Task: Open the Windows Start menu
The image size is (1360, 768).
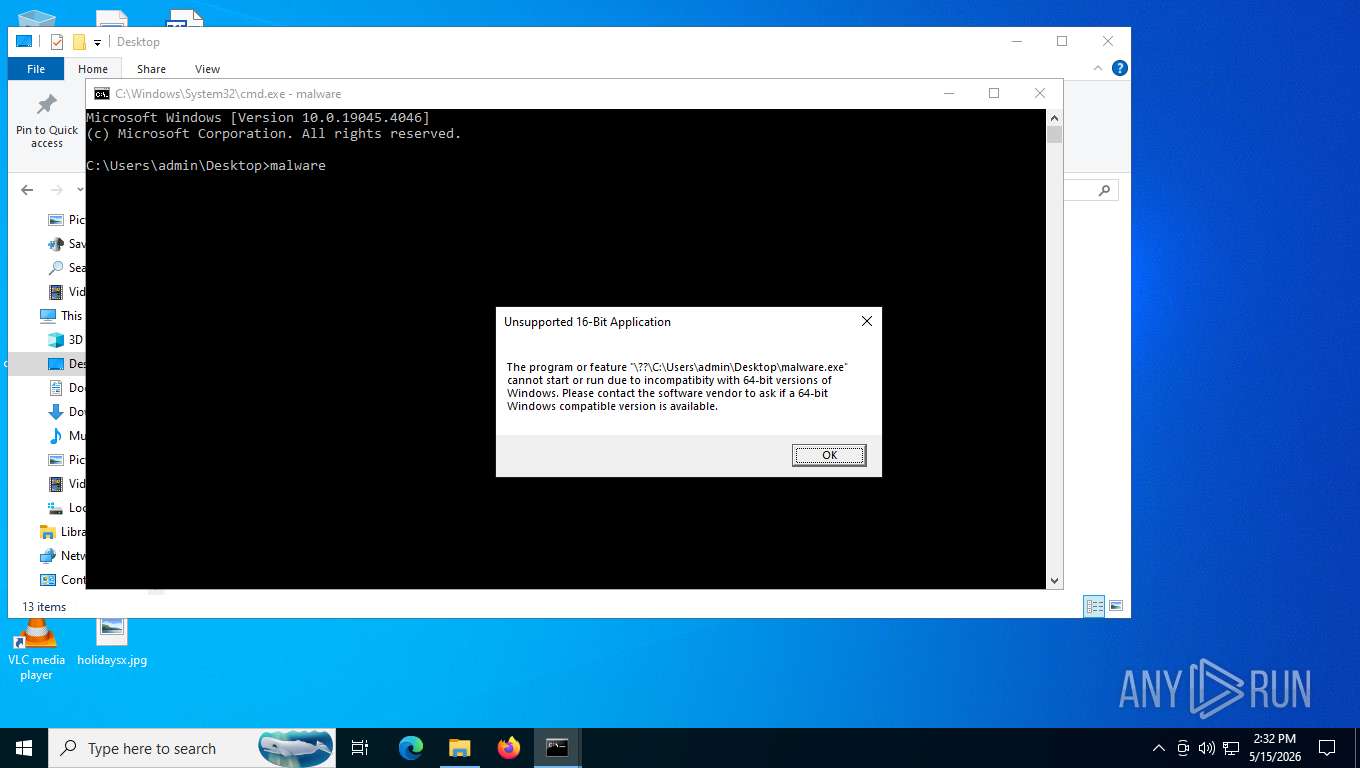Action: point(24,748)
